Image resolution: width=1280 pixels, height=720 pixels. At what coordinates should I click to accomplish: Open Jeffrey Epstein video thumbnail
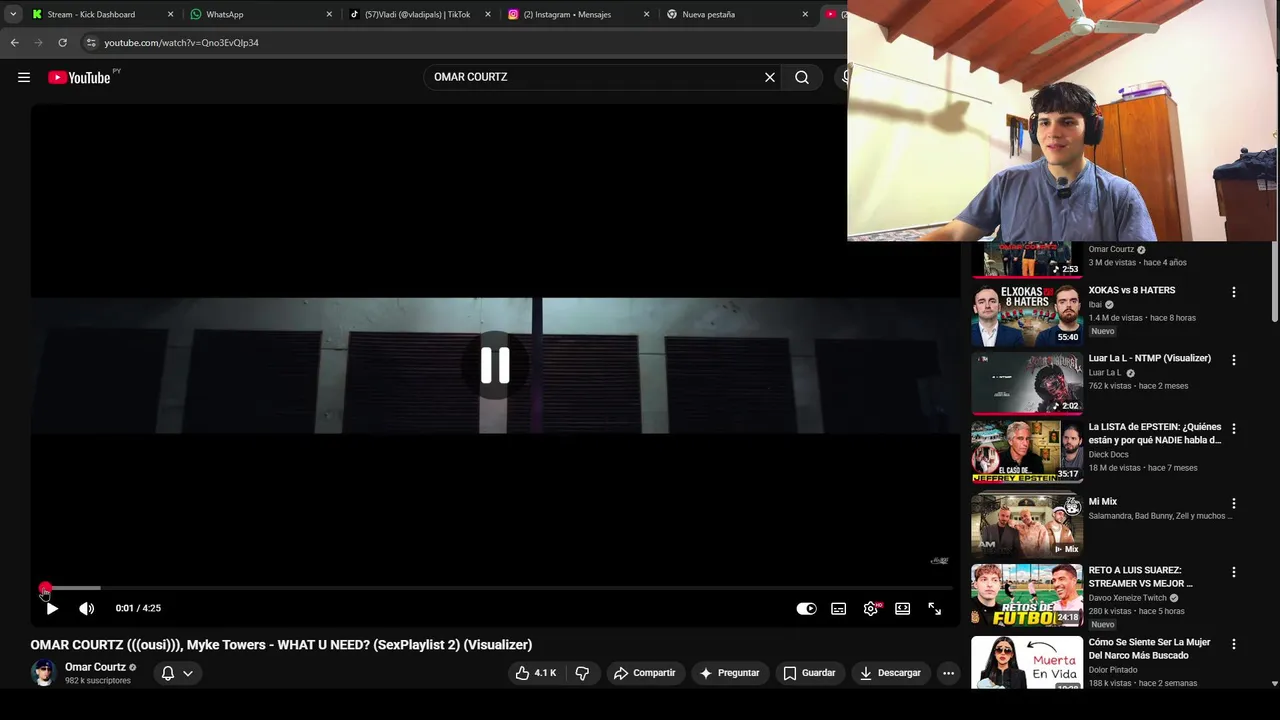click(1027, 452)
